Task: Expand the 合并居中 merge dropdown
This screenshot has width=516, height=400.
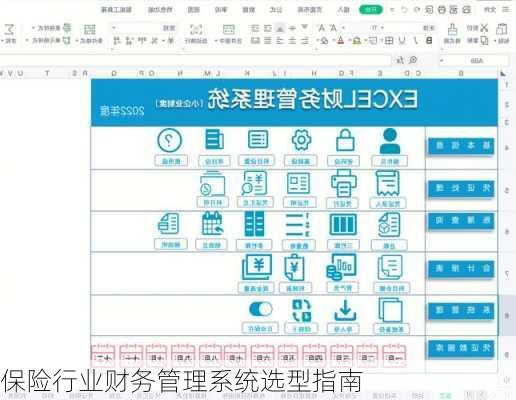Action: pos(217,41)
